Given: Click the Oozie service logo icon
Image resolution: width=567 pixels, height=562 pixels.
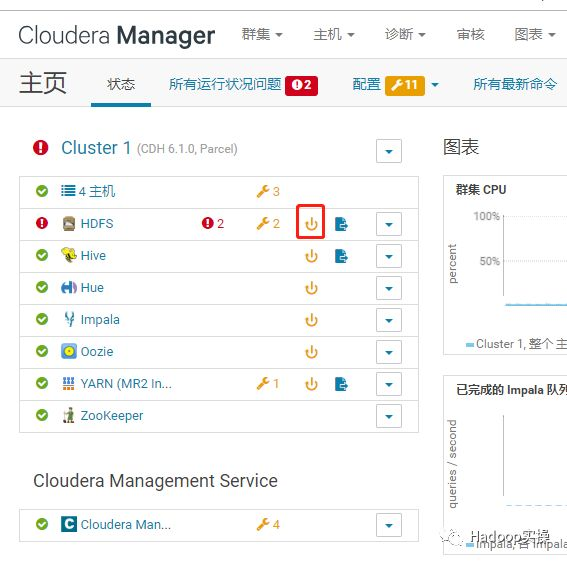Looking at the screenshot, I should (x=69, y=351).
